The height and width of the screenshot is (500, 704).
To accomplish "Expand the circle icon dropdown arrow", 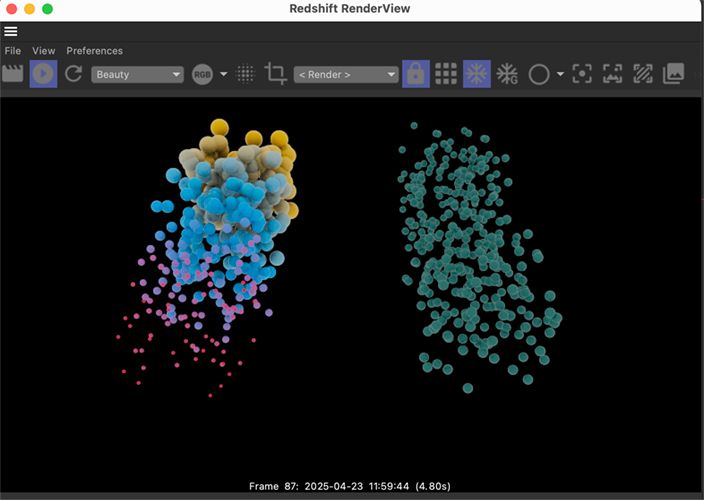I will [560, 74].
